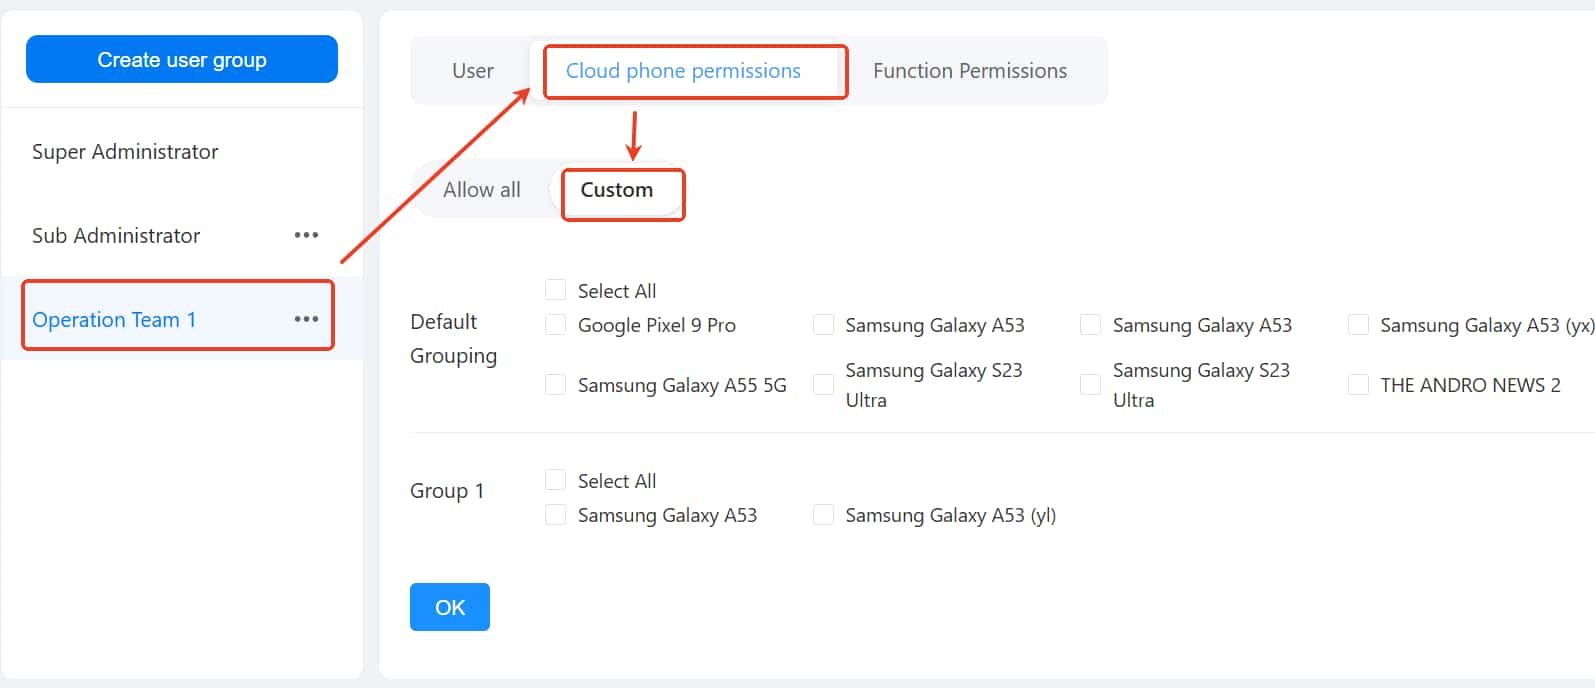Open the Sub Administrator more options menu

[x=306, y=235]
